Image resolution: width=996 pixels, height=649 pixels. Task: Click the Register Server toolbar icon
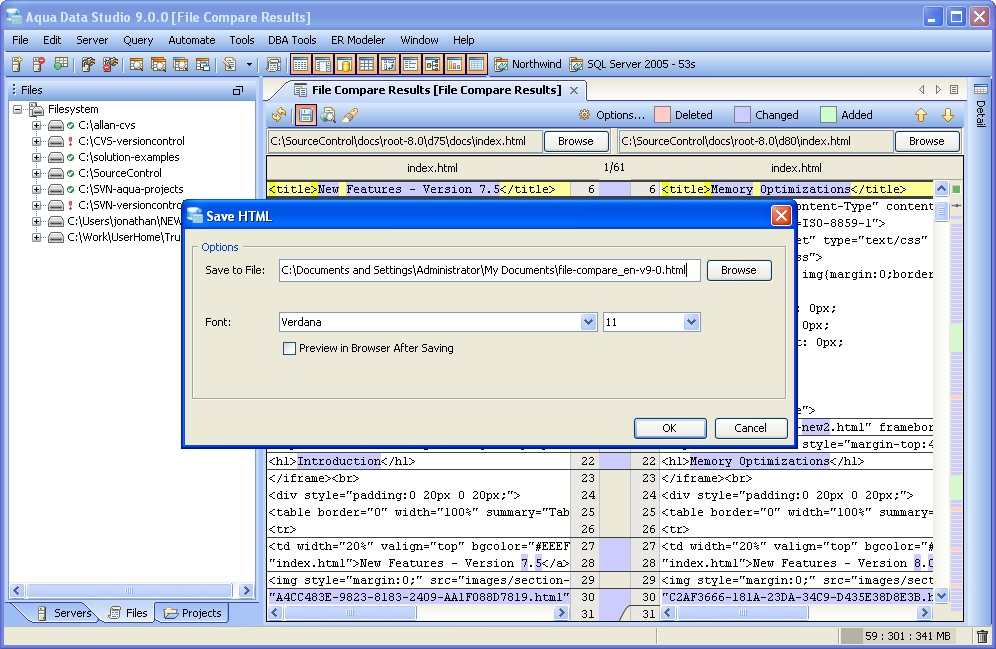coord(17,64)
